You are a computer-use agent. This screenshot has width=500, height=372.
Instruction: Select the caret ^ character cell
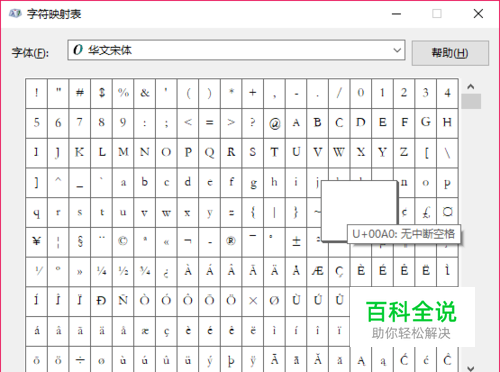point(58,182)
